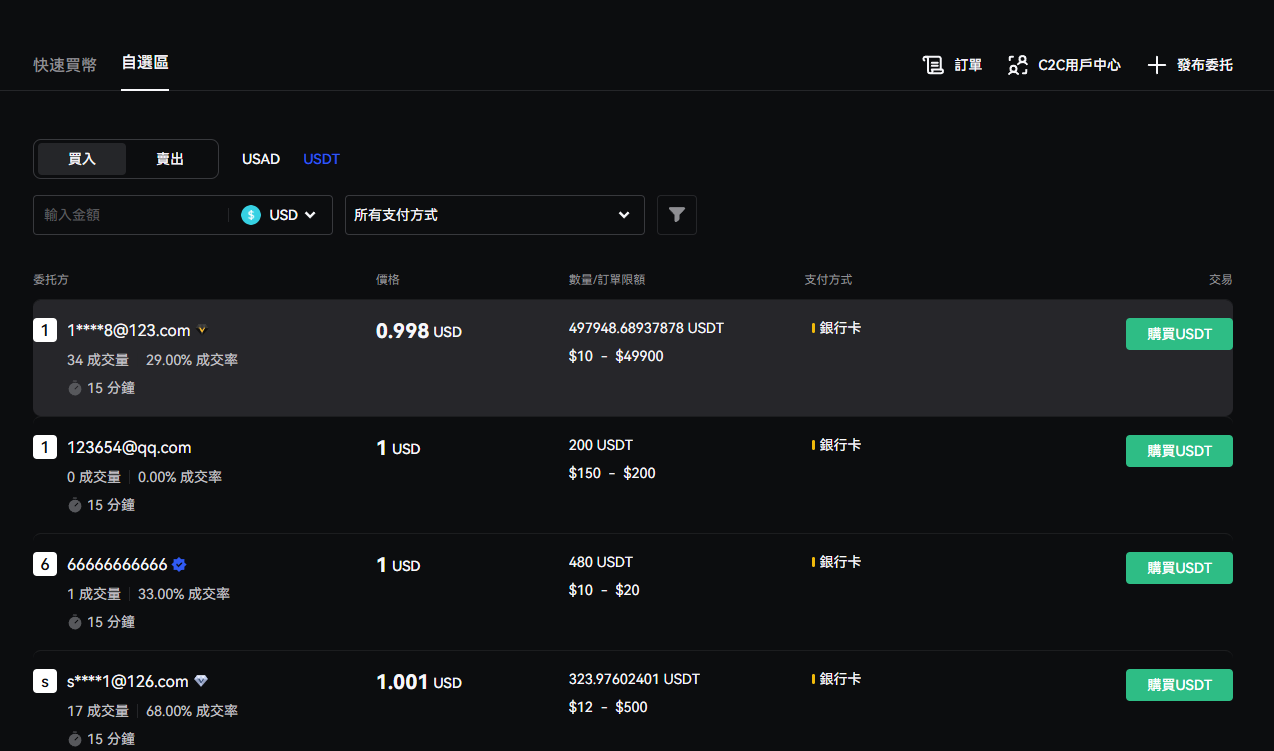
Task: Click limit $150 - $200
Action: (612, 473)
